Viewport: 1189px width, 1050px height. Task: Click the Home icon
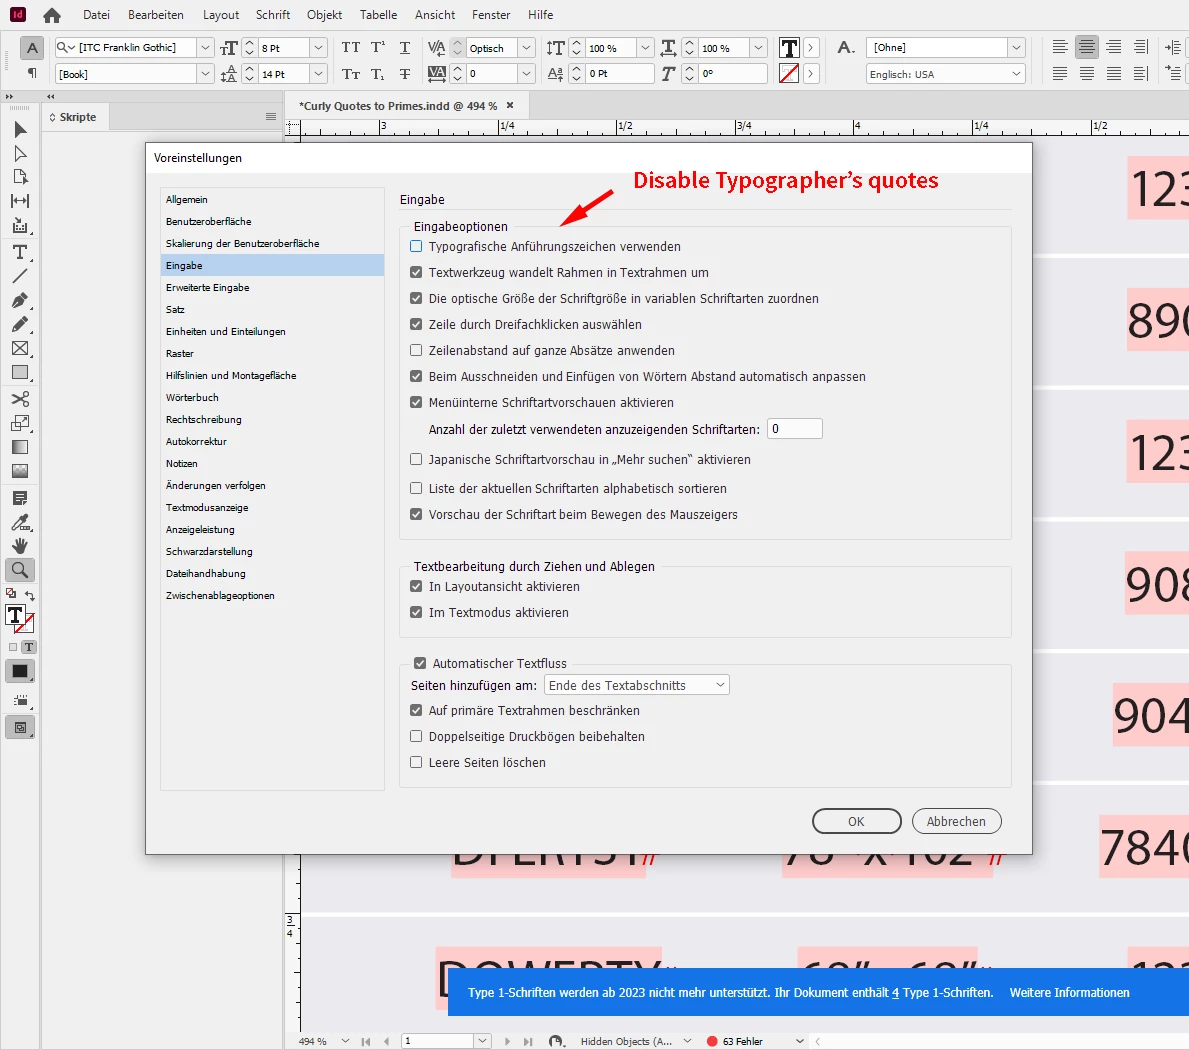click(x=52, y=14)
